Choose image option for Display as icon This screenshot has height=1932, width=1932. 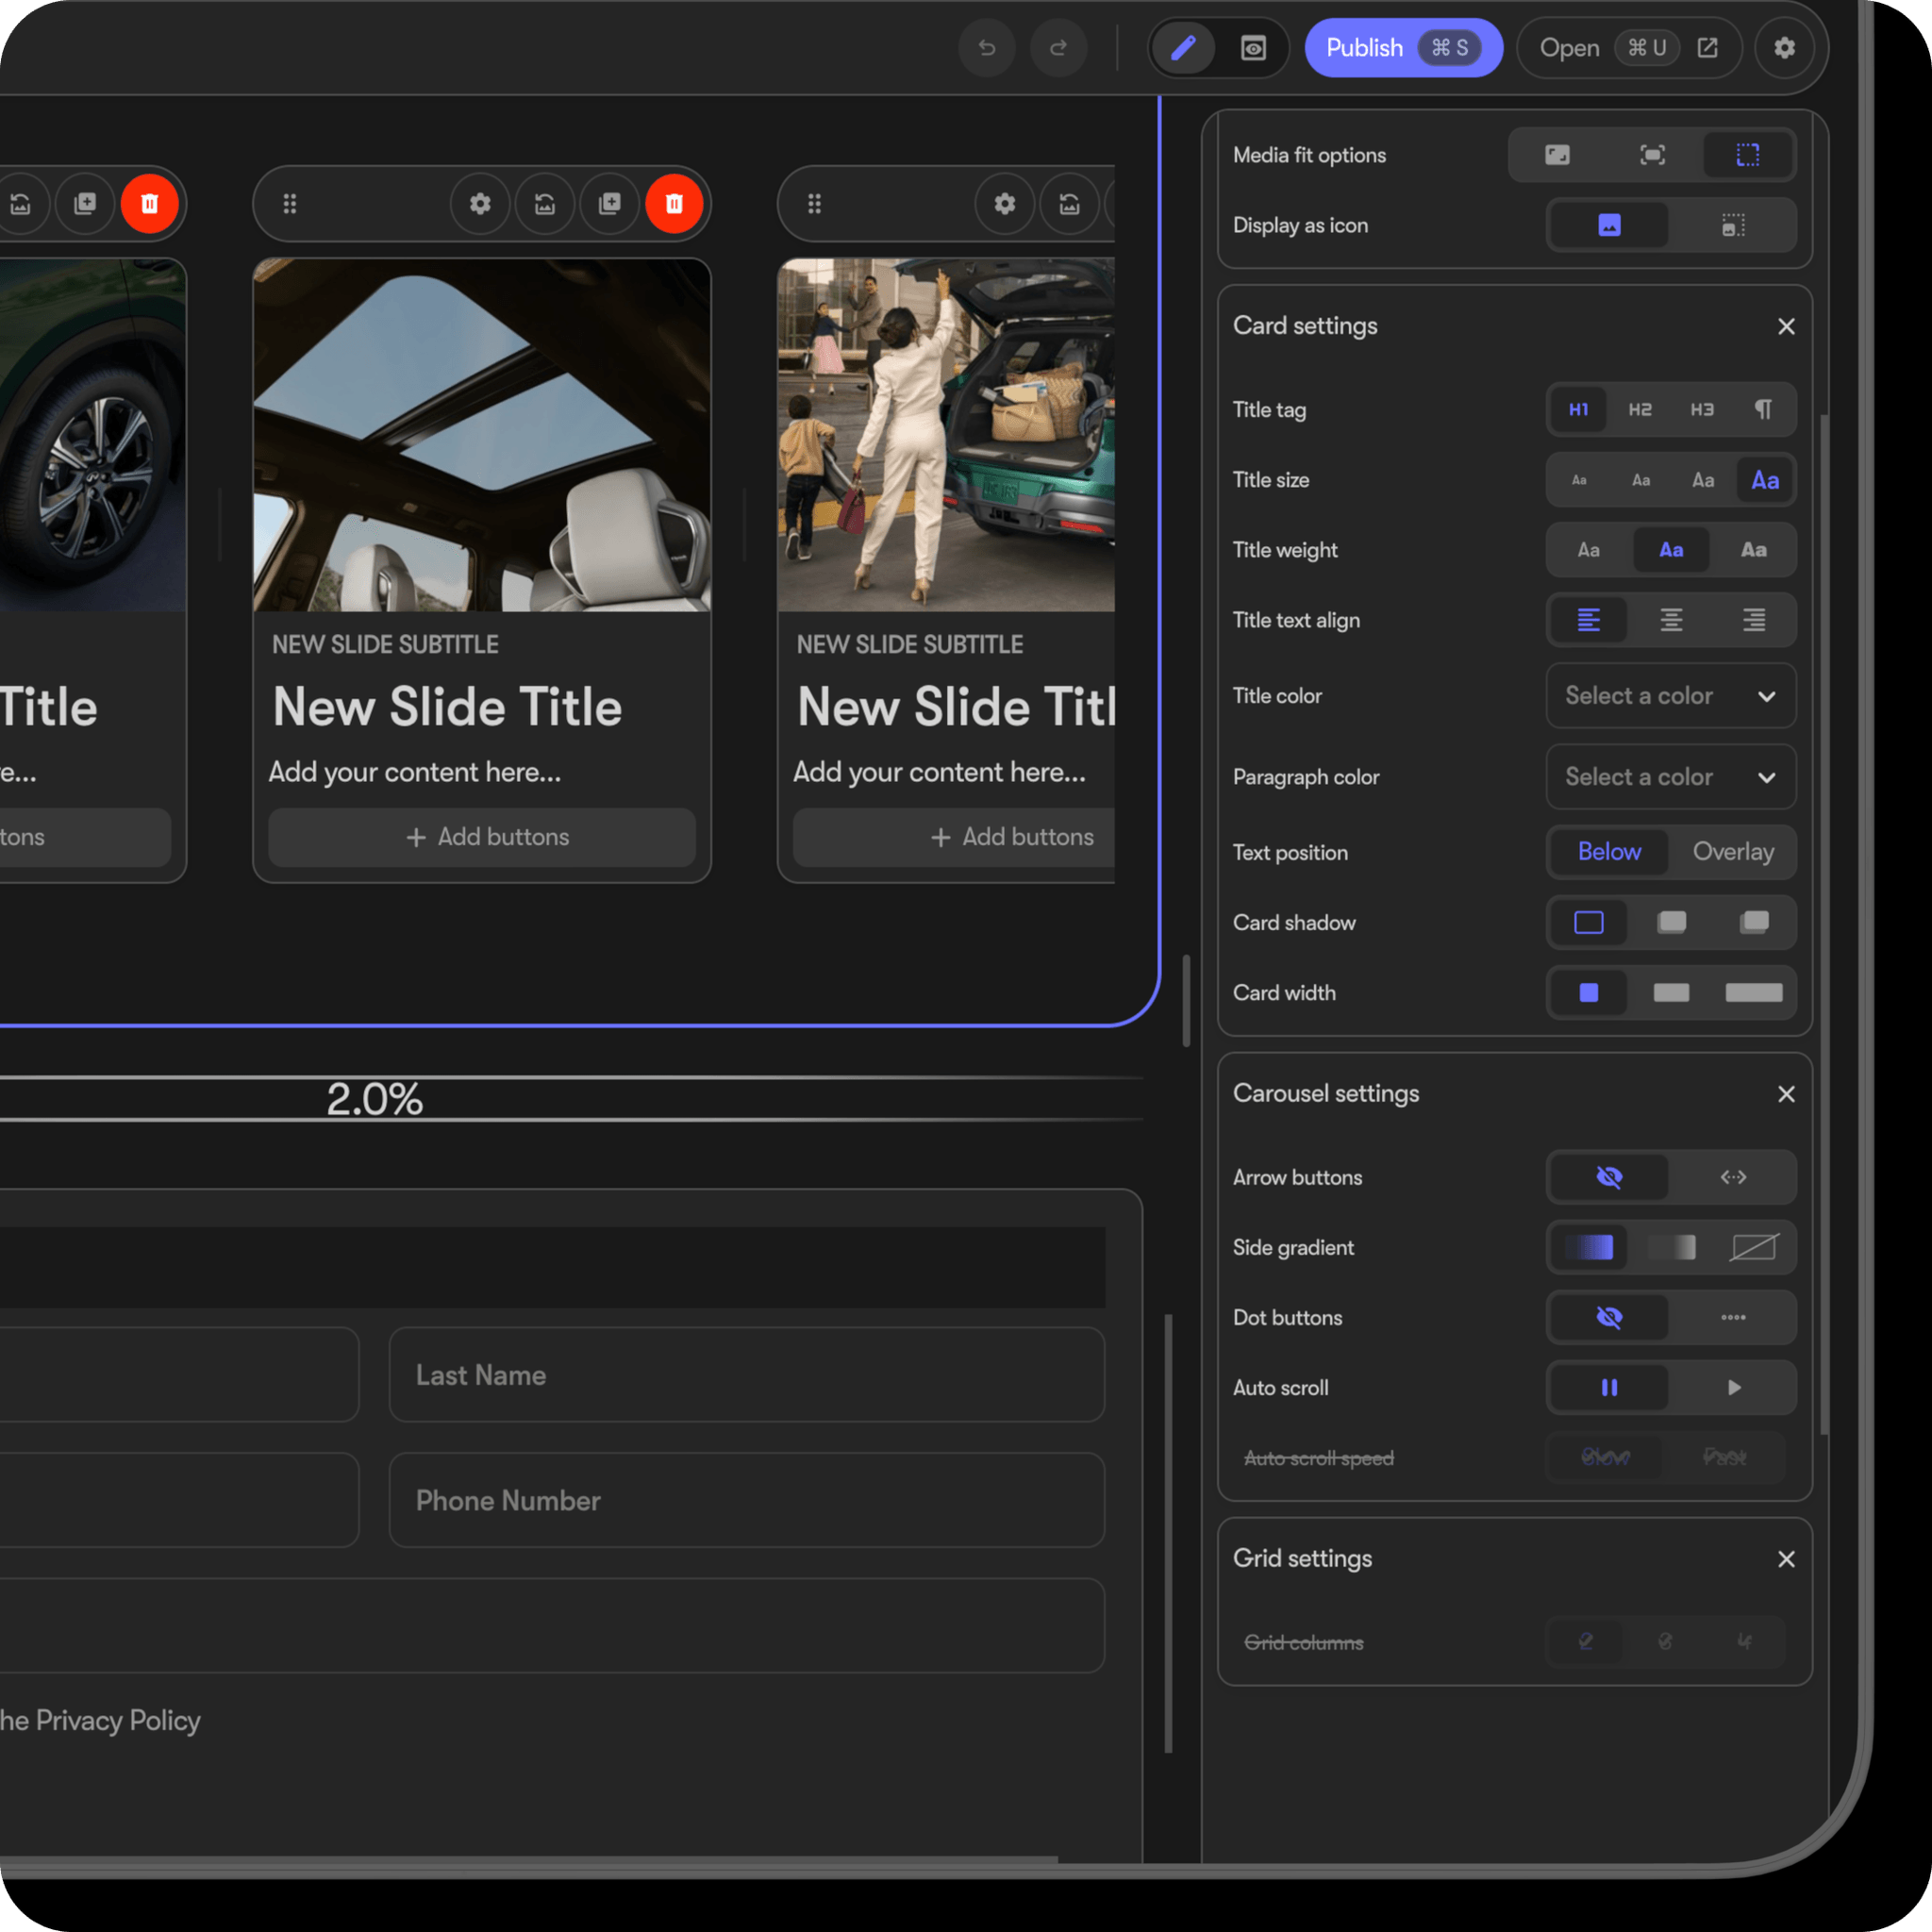(1609, 225)
